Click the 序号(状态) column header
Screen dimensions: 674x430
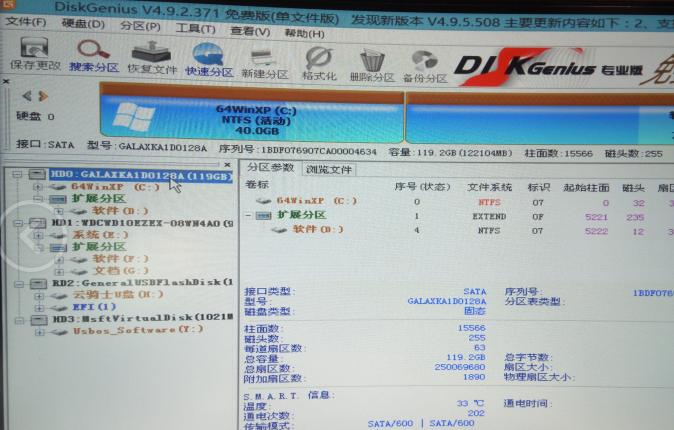pos(422,186)
